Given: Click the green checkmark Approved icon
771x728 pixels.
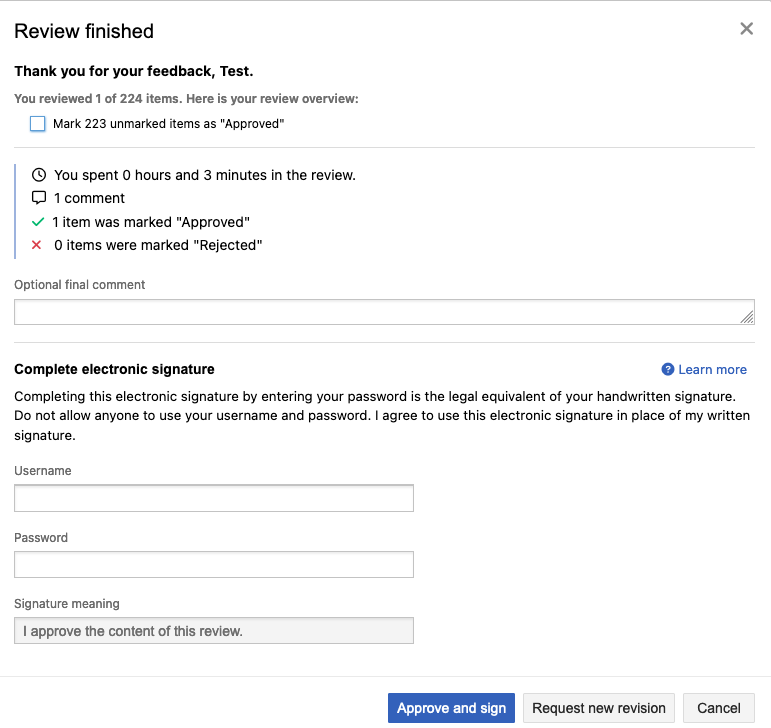Looking at the screenshot, I should (x=38, y=222).
